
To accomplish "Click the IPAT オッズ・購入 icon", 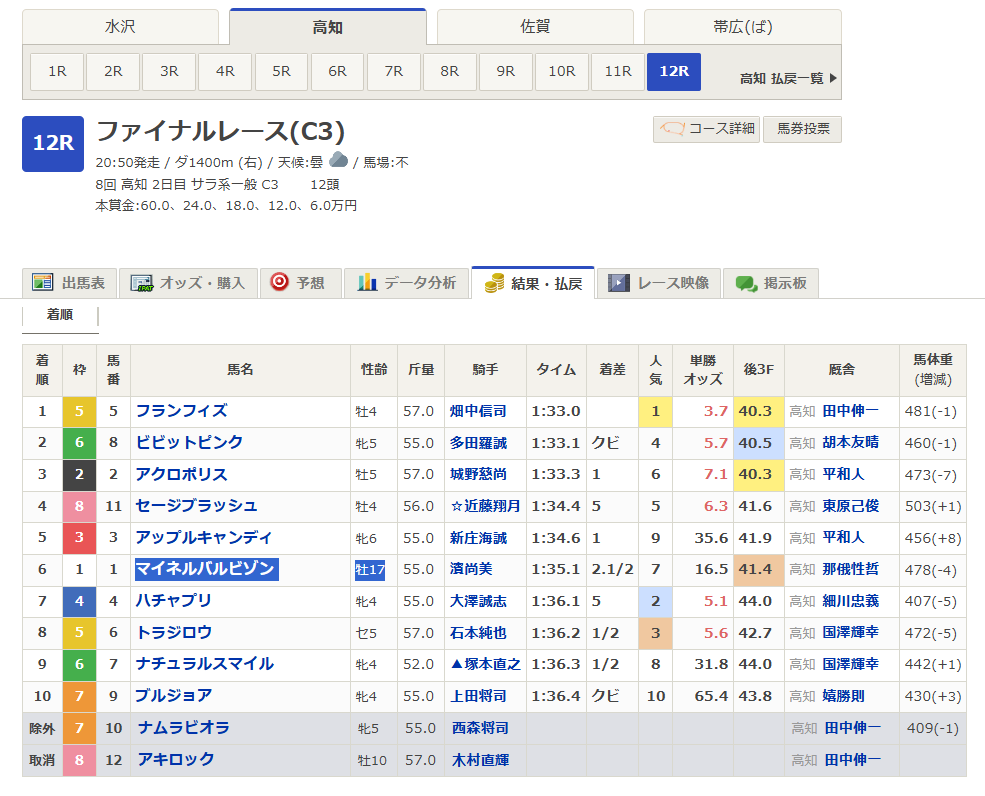I will point(141,283).
